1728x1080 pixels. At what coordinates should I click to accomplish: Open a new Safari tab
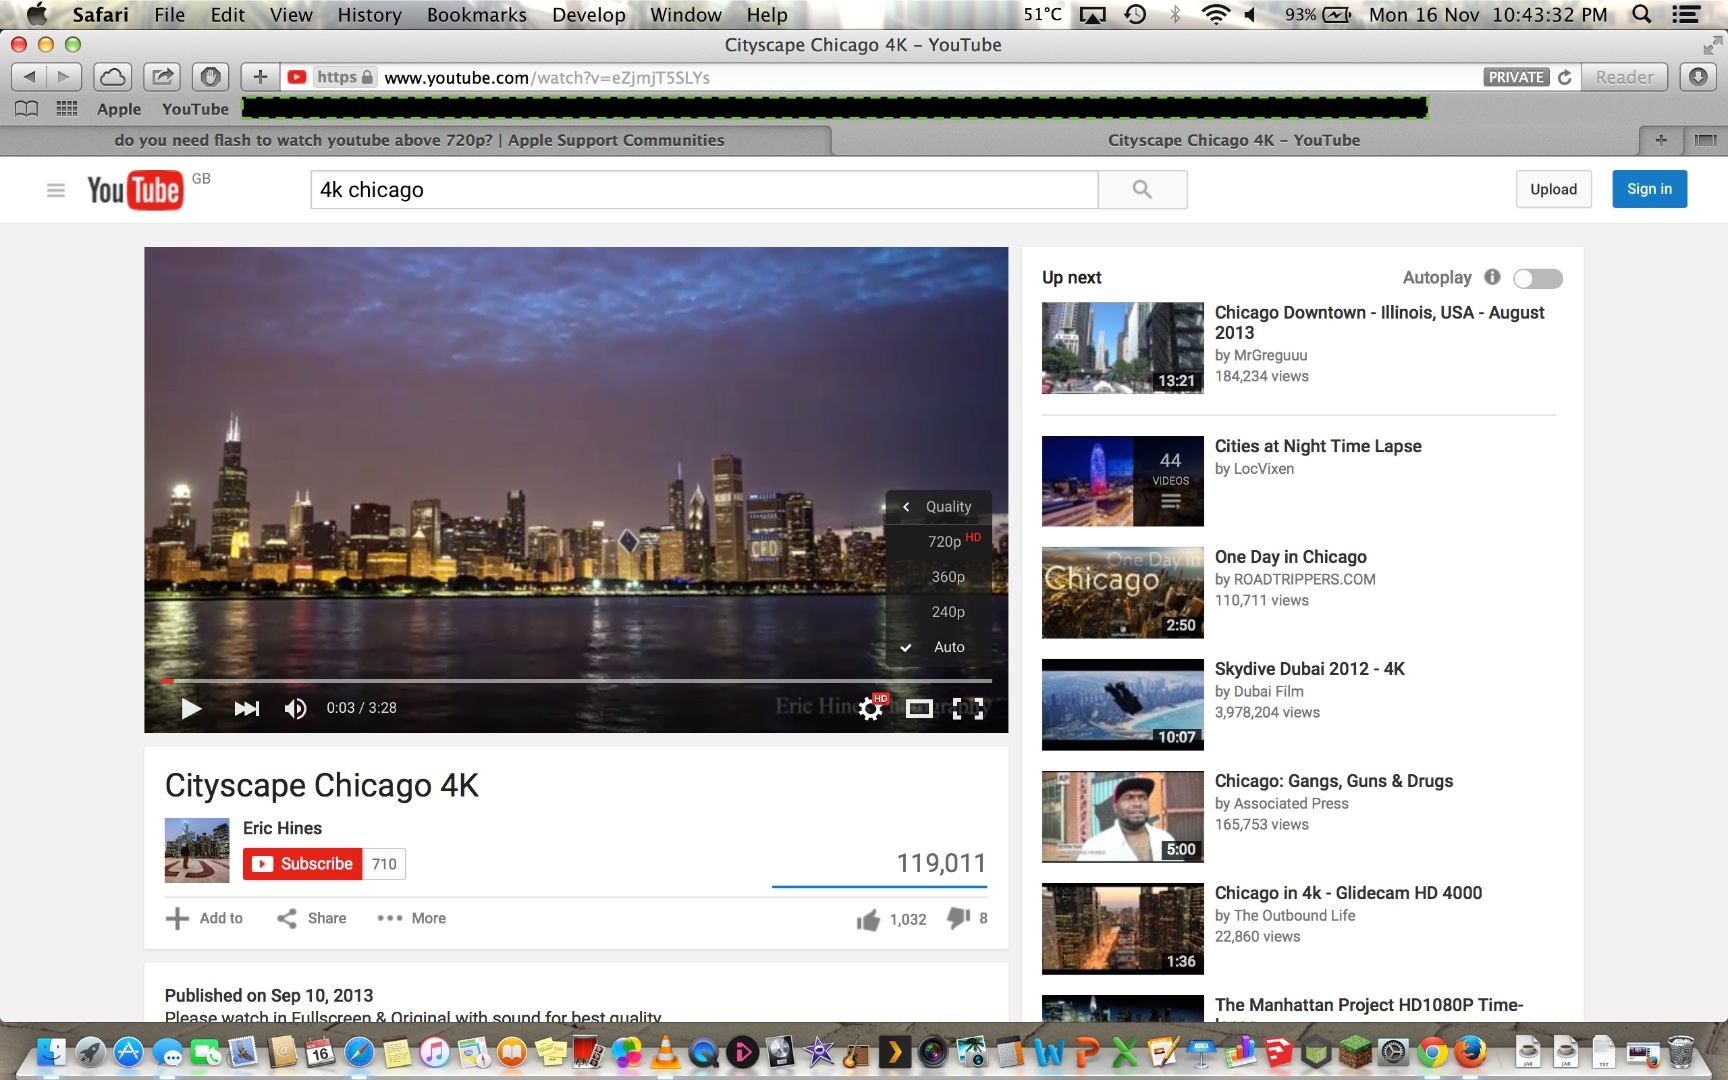point(1661,140)
